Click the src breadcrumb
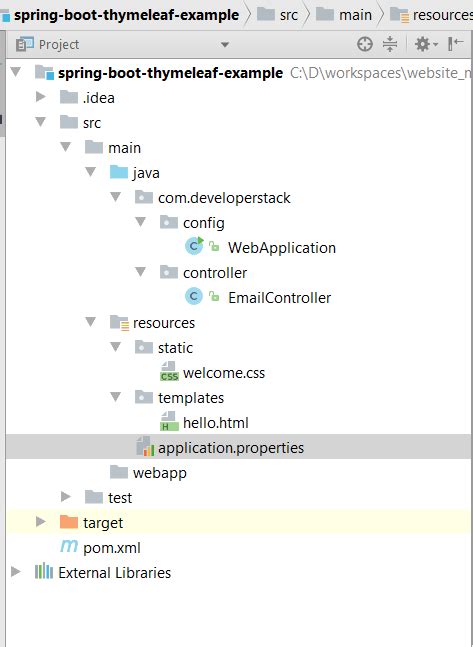The height and width of the screenshot is (647, 473). coord(289,15)
